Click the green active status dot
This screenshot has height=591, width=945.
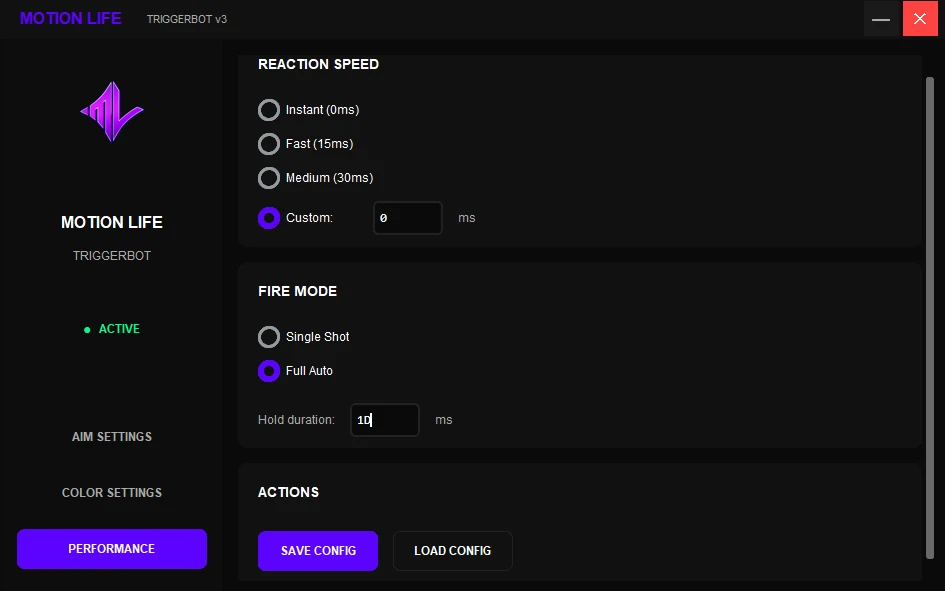(x=87, y=330)
